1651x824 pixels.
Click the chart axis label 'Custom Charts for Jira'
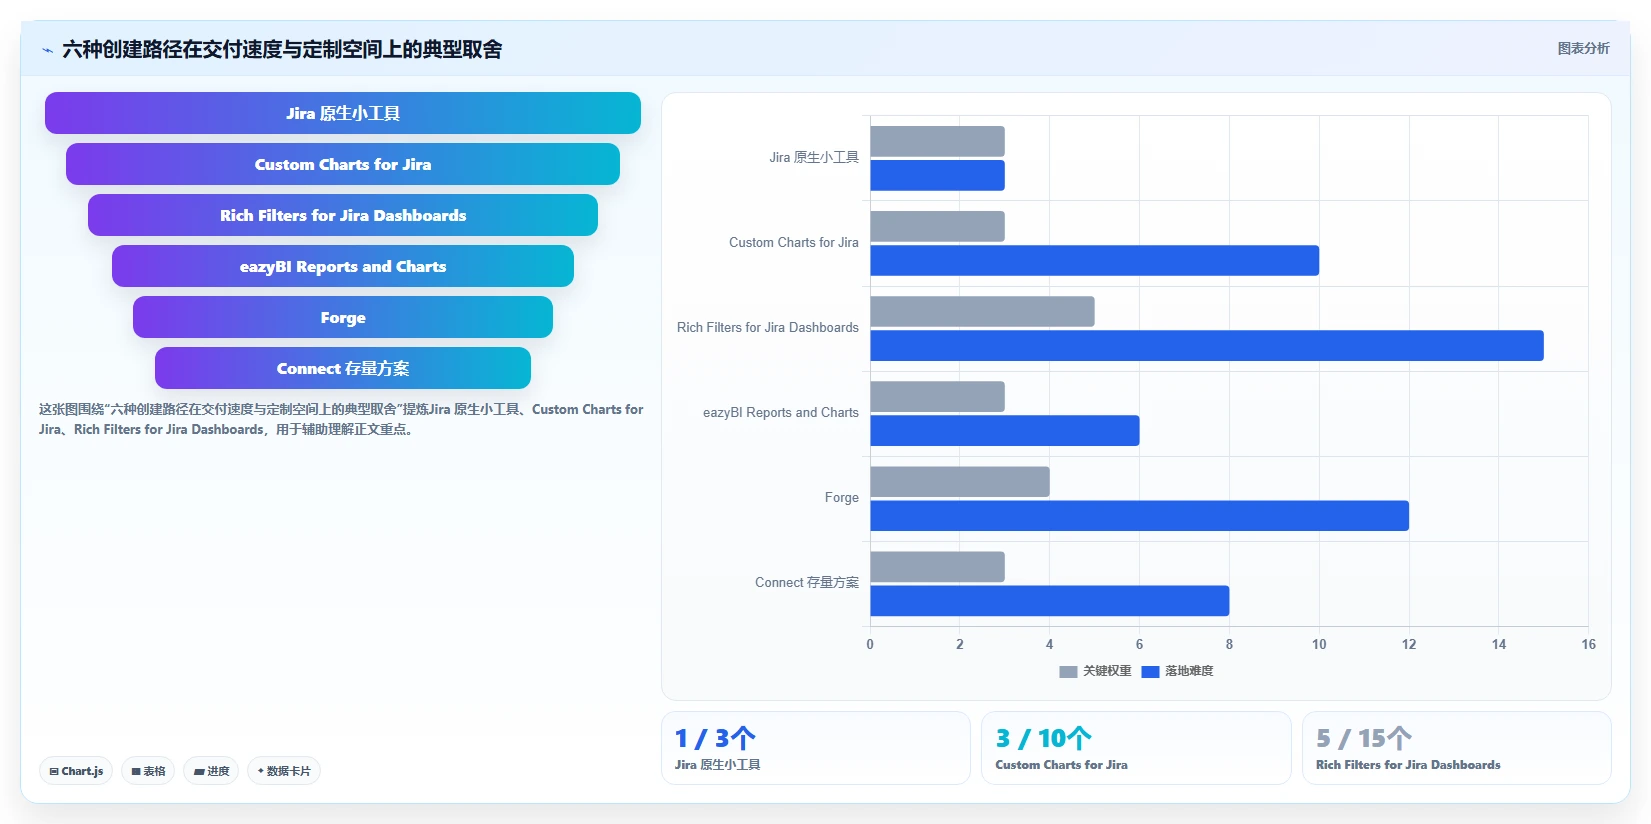[x=794, y=242]
